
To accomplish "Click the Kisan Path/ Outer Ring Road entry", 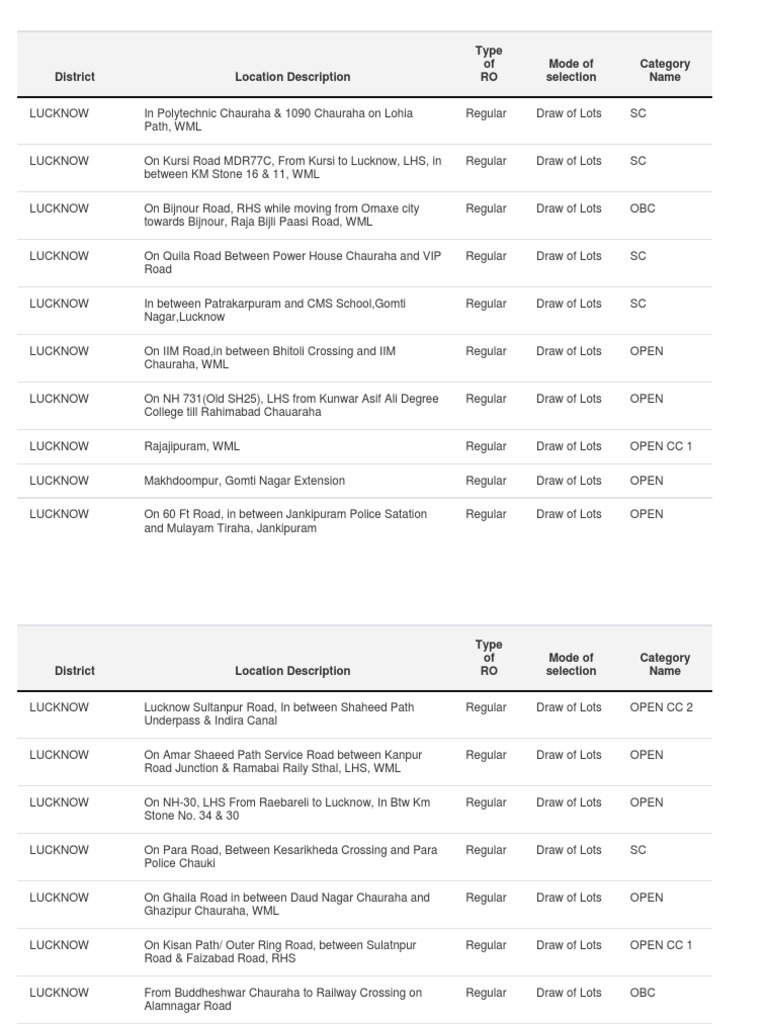I will [280, 951].
